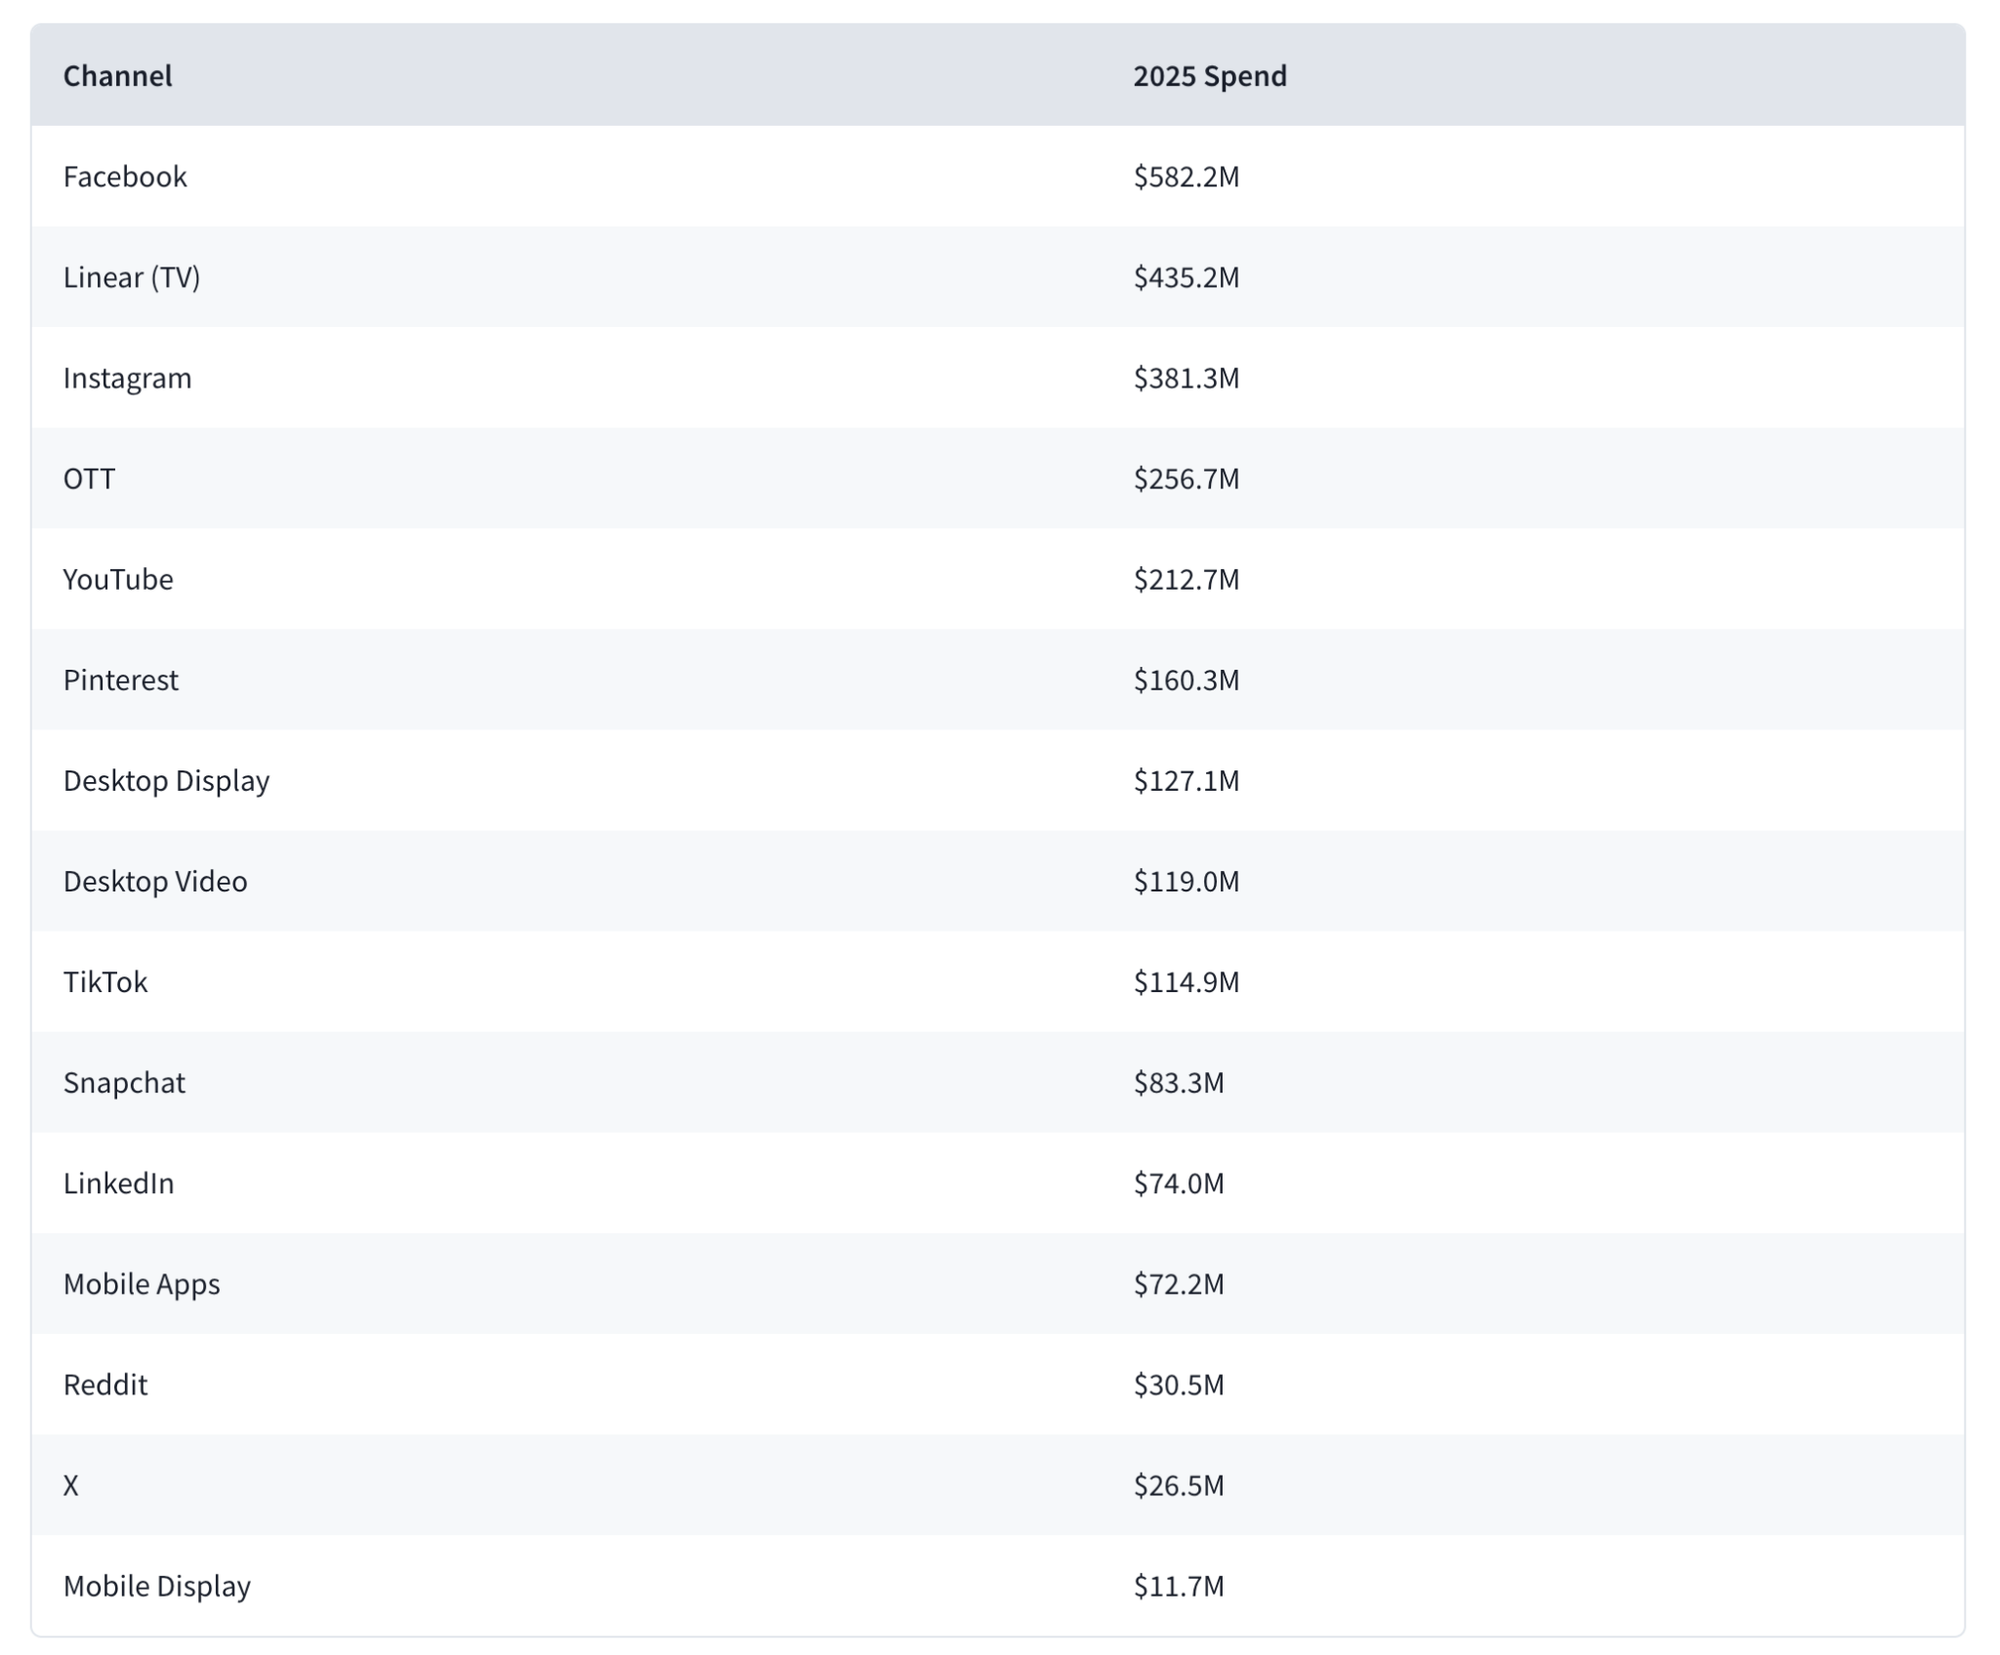Select the LinkedIn channel cell

pos(118,1183)
